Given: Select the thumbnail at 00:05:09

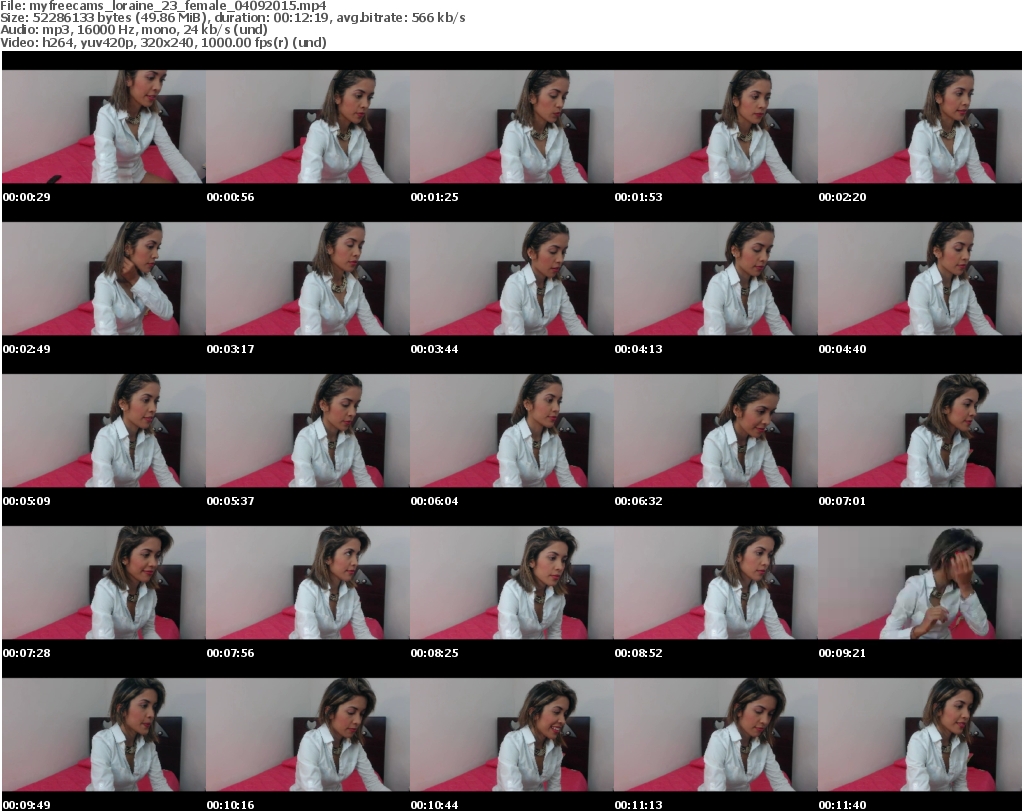Looking at the screenshot, I should pos(104,431).
